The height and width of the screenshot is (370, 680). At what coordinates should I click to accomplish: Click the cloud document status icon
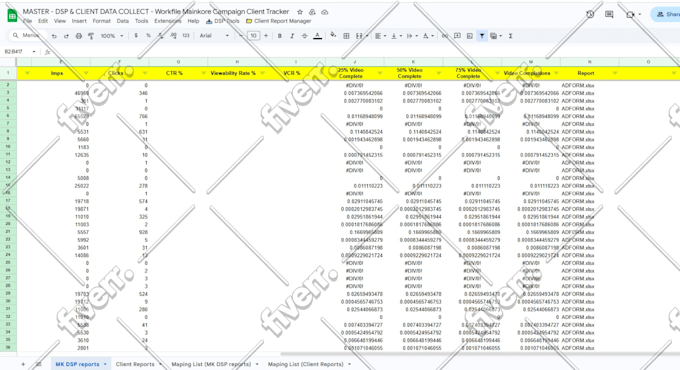(x=324, y=12)
